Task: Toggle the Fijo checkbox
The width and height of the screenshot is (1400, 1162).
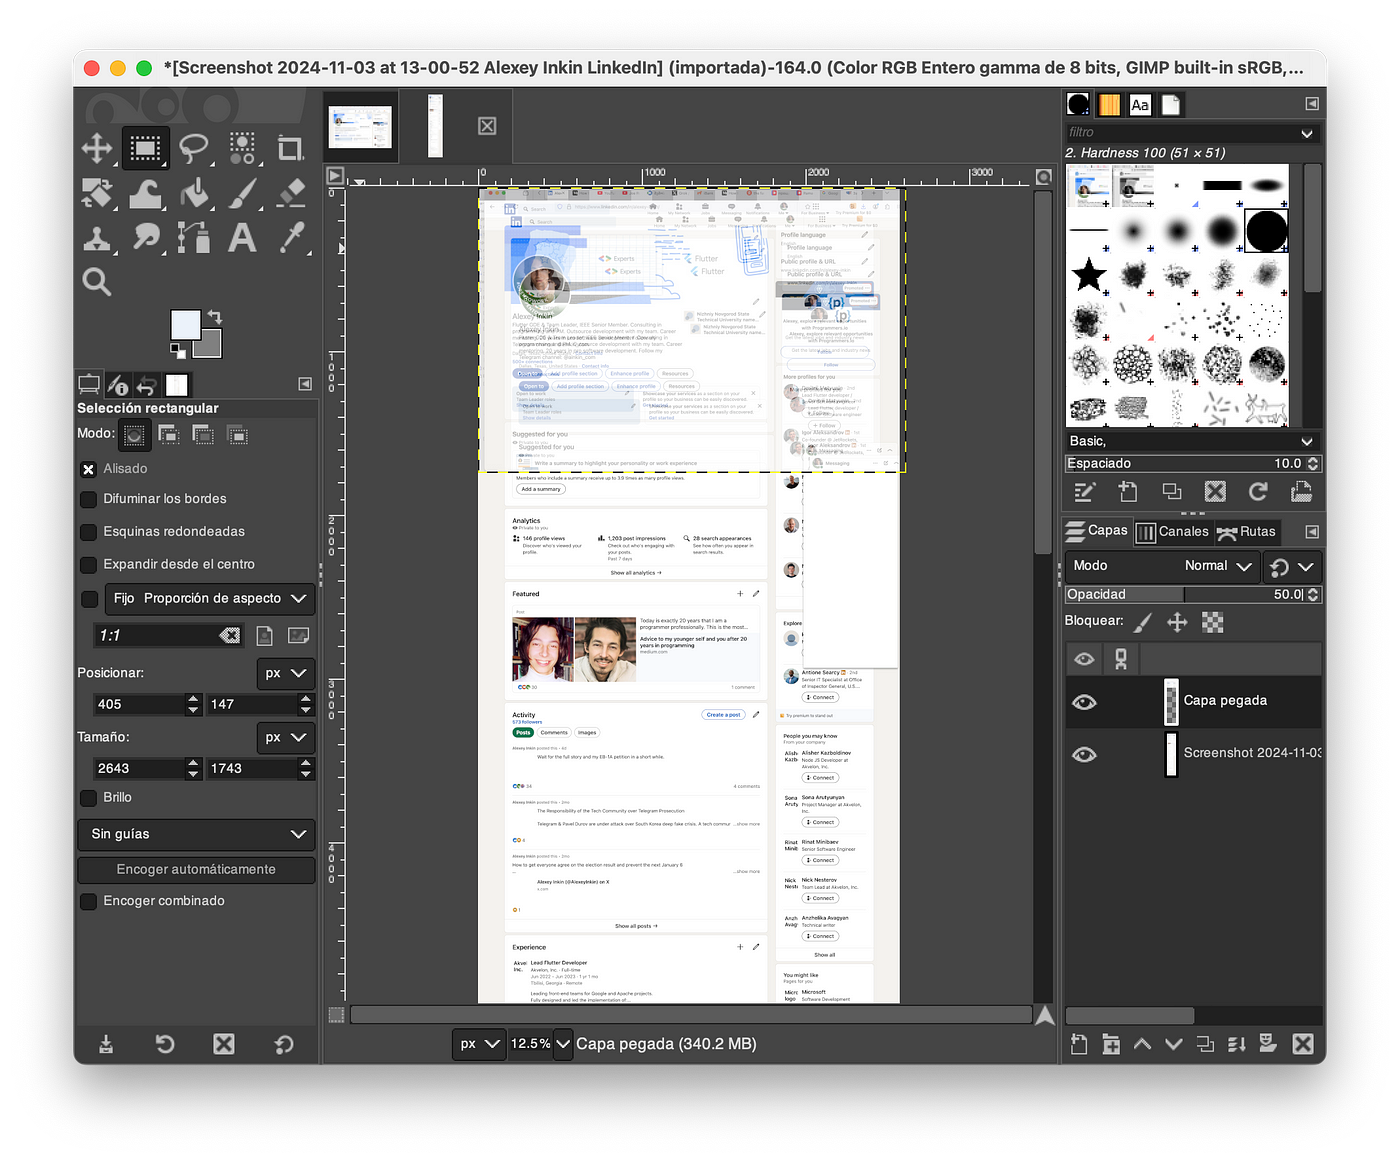Action: (x=89, y=599)
